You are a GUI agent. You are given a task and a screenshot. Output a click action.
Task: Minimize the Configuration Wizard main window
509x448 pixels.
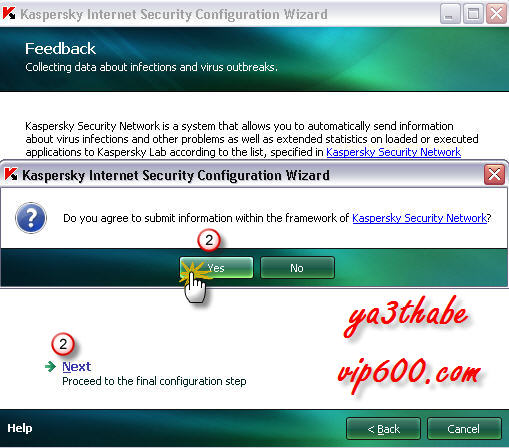(450, 14)
